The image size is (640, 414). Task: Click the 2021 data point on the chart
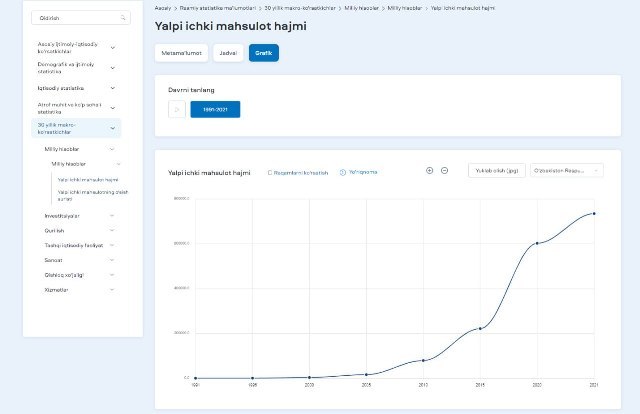[x=594, y=214]
